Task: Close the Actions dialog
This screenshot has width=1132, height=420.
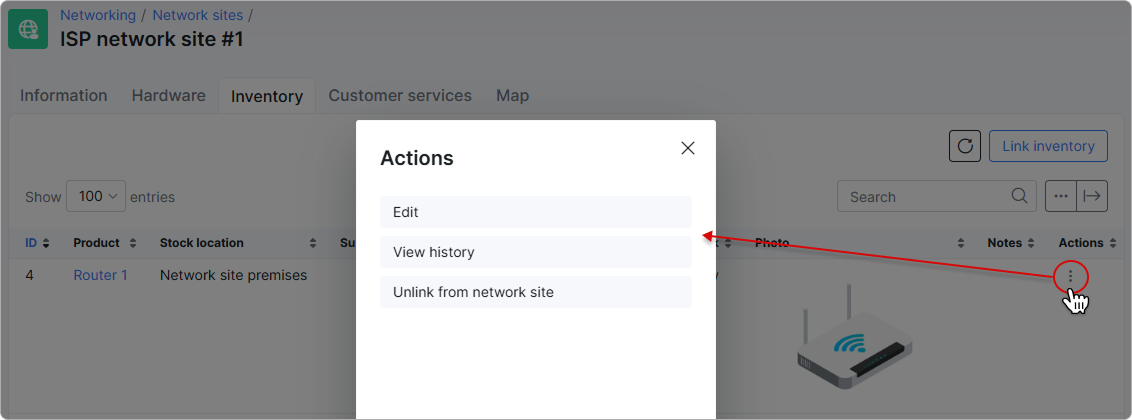Action: coord(688,148)
